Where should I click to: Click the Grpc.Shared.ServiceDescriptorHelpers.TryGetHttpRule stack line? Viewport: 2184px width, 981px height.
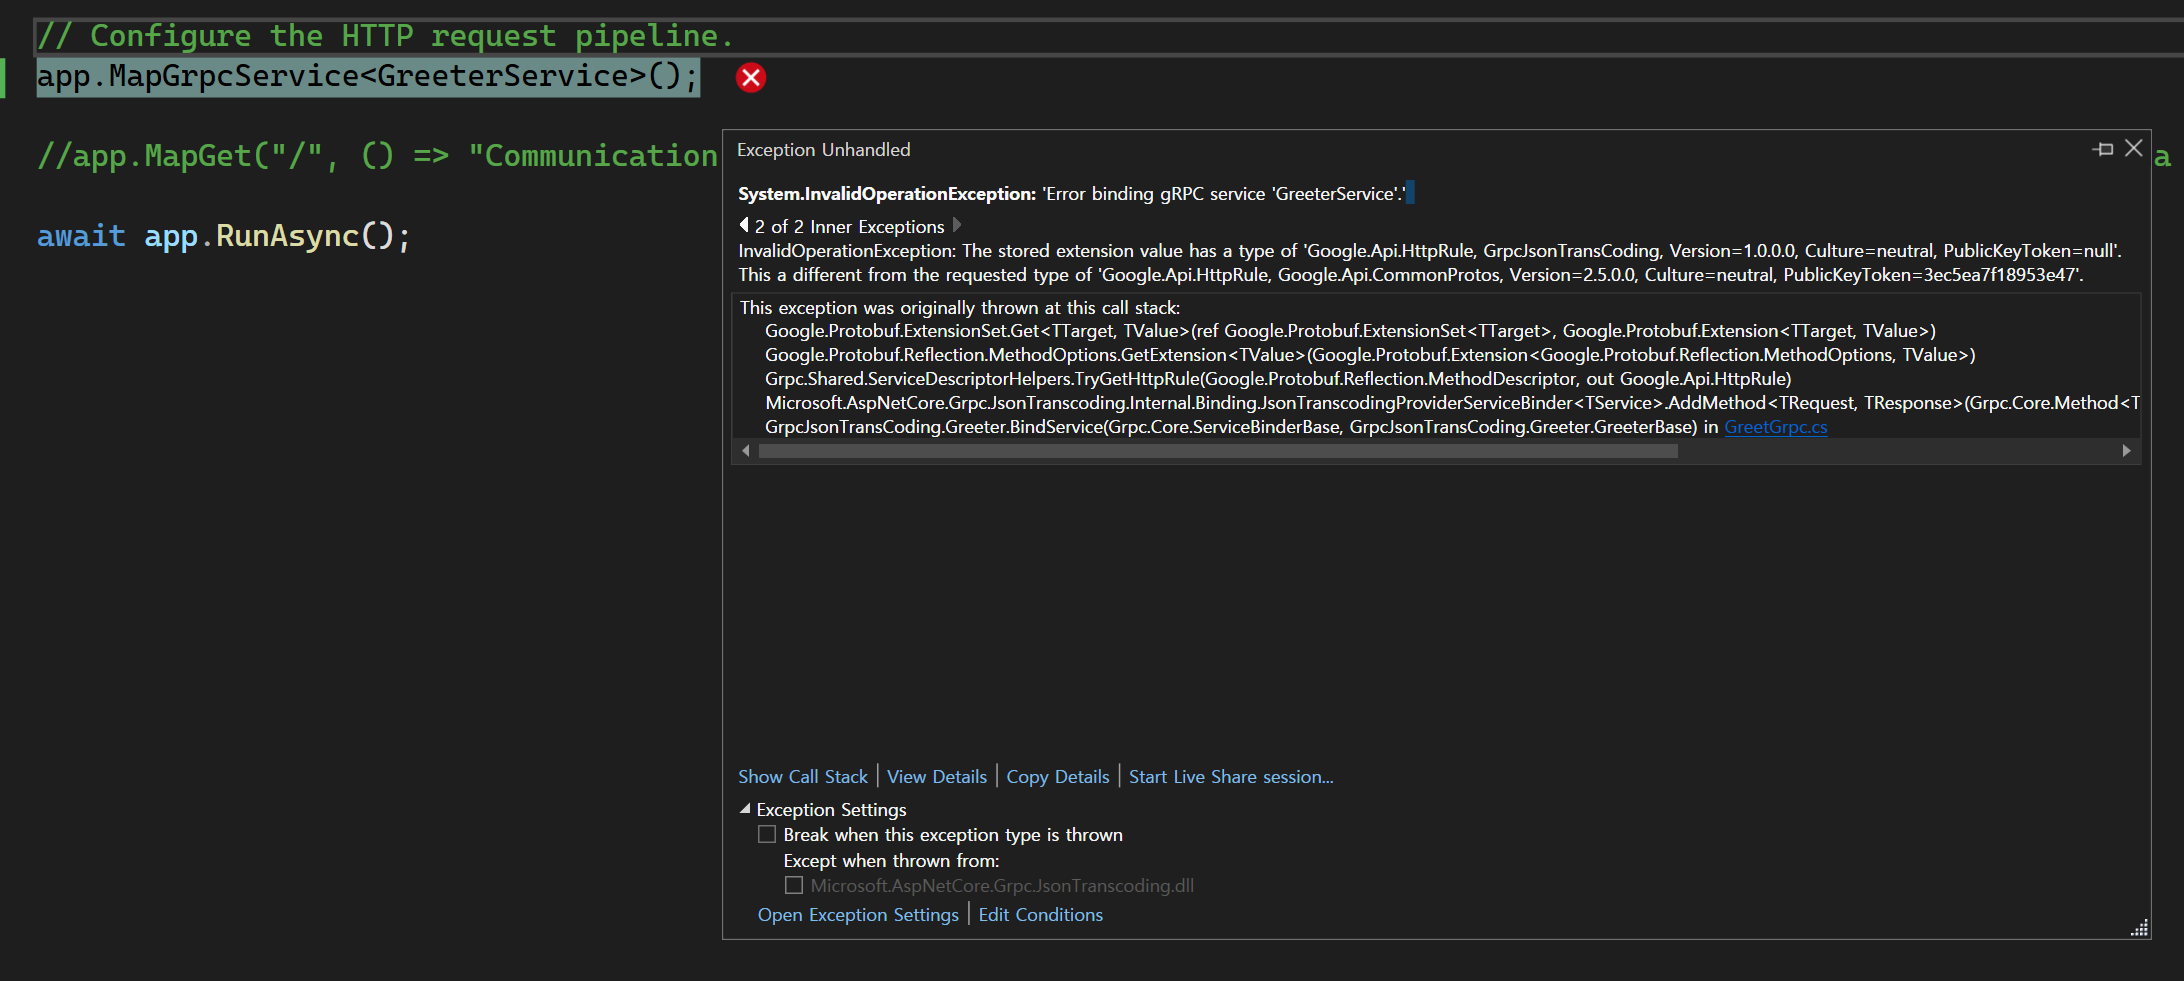click(1278, 379)
